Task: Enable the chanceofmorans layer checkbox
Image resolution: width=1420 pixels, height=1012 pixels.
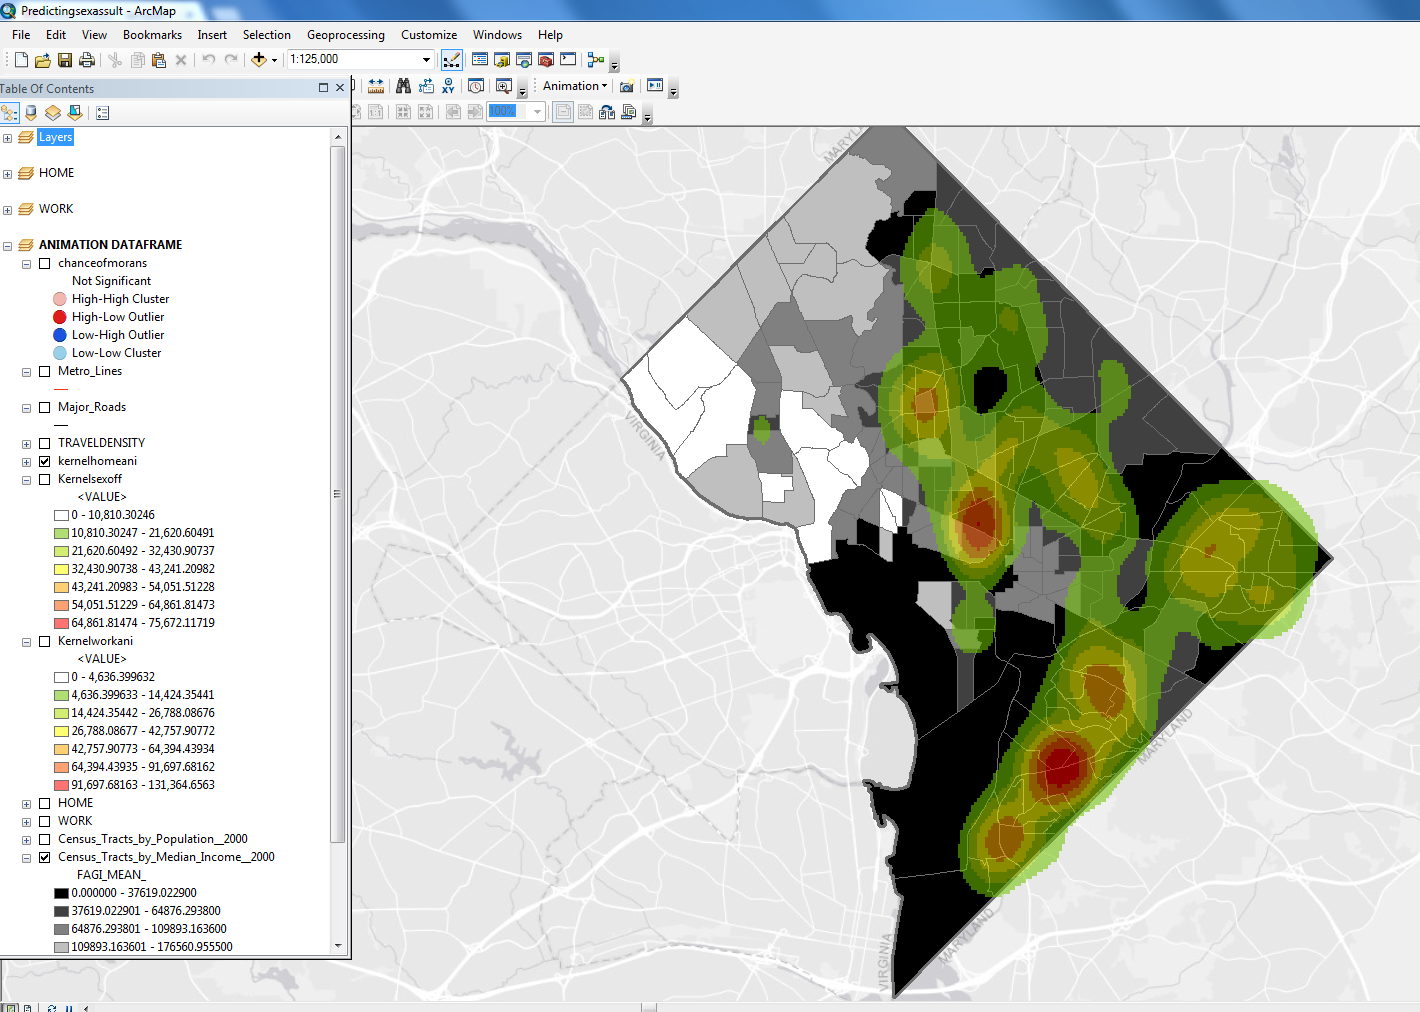Action: click(44, 264)
